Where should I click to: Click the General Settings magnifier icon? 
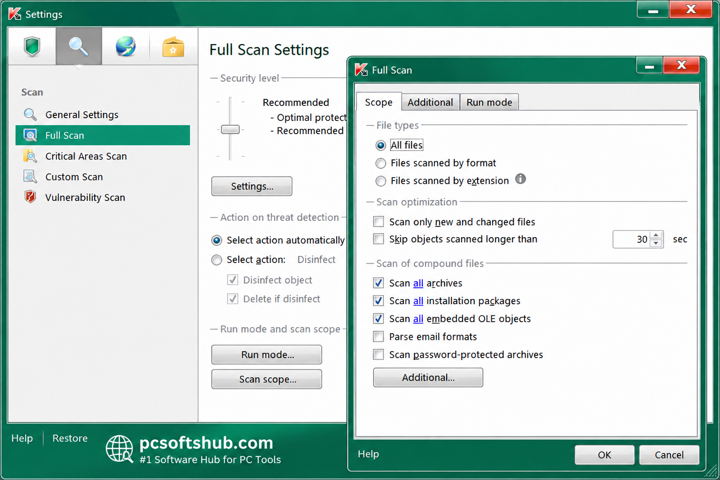(x=30, y=114)
